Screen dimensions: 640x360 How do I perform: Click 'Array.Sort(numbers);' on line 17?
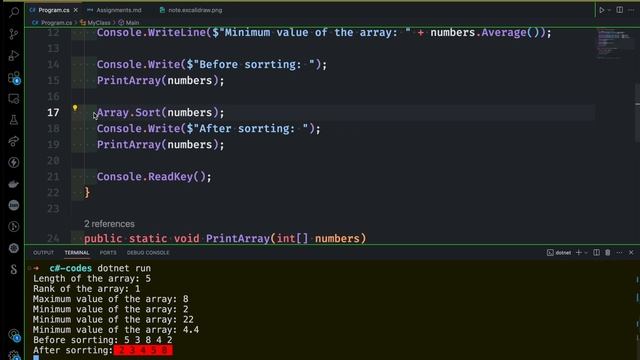pos(160,113)
